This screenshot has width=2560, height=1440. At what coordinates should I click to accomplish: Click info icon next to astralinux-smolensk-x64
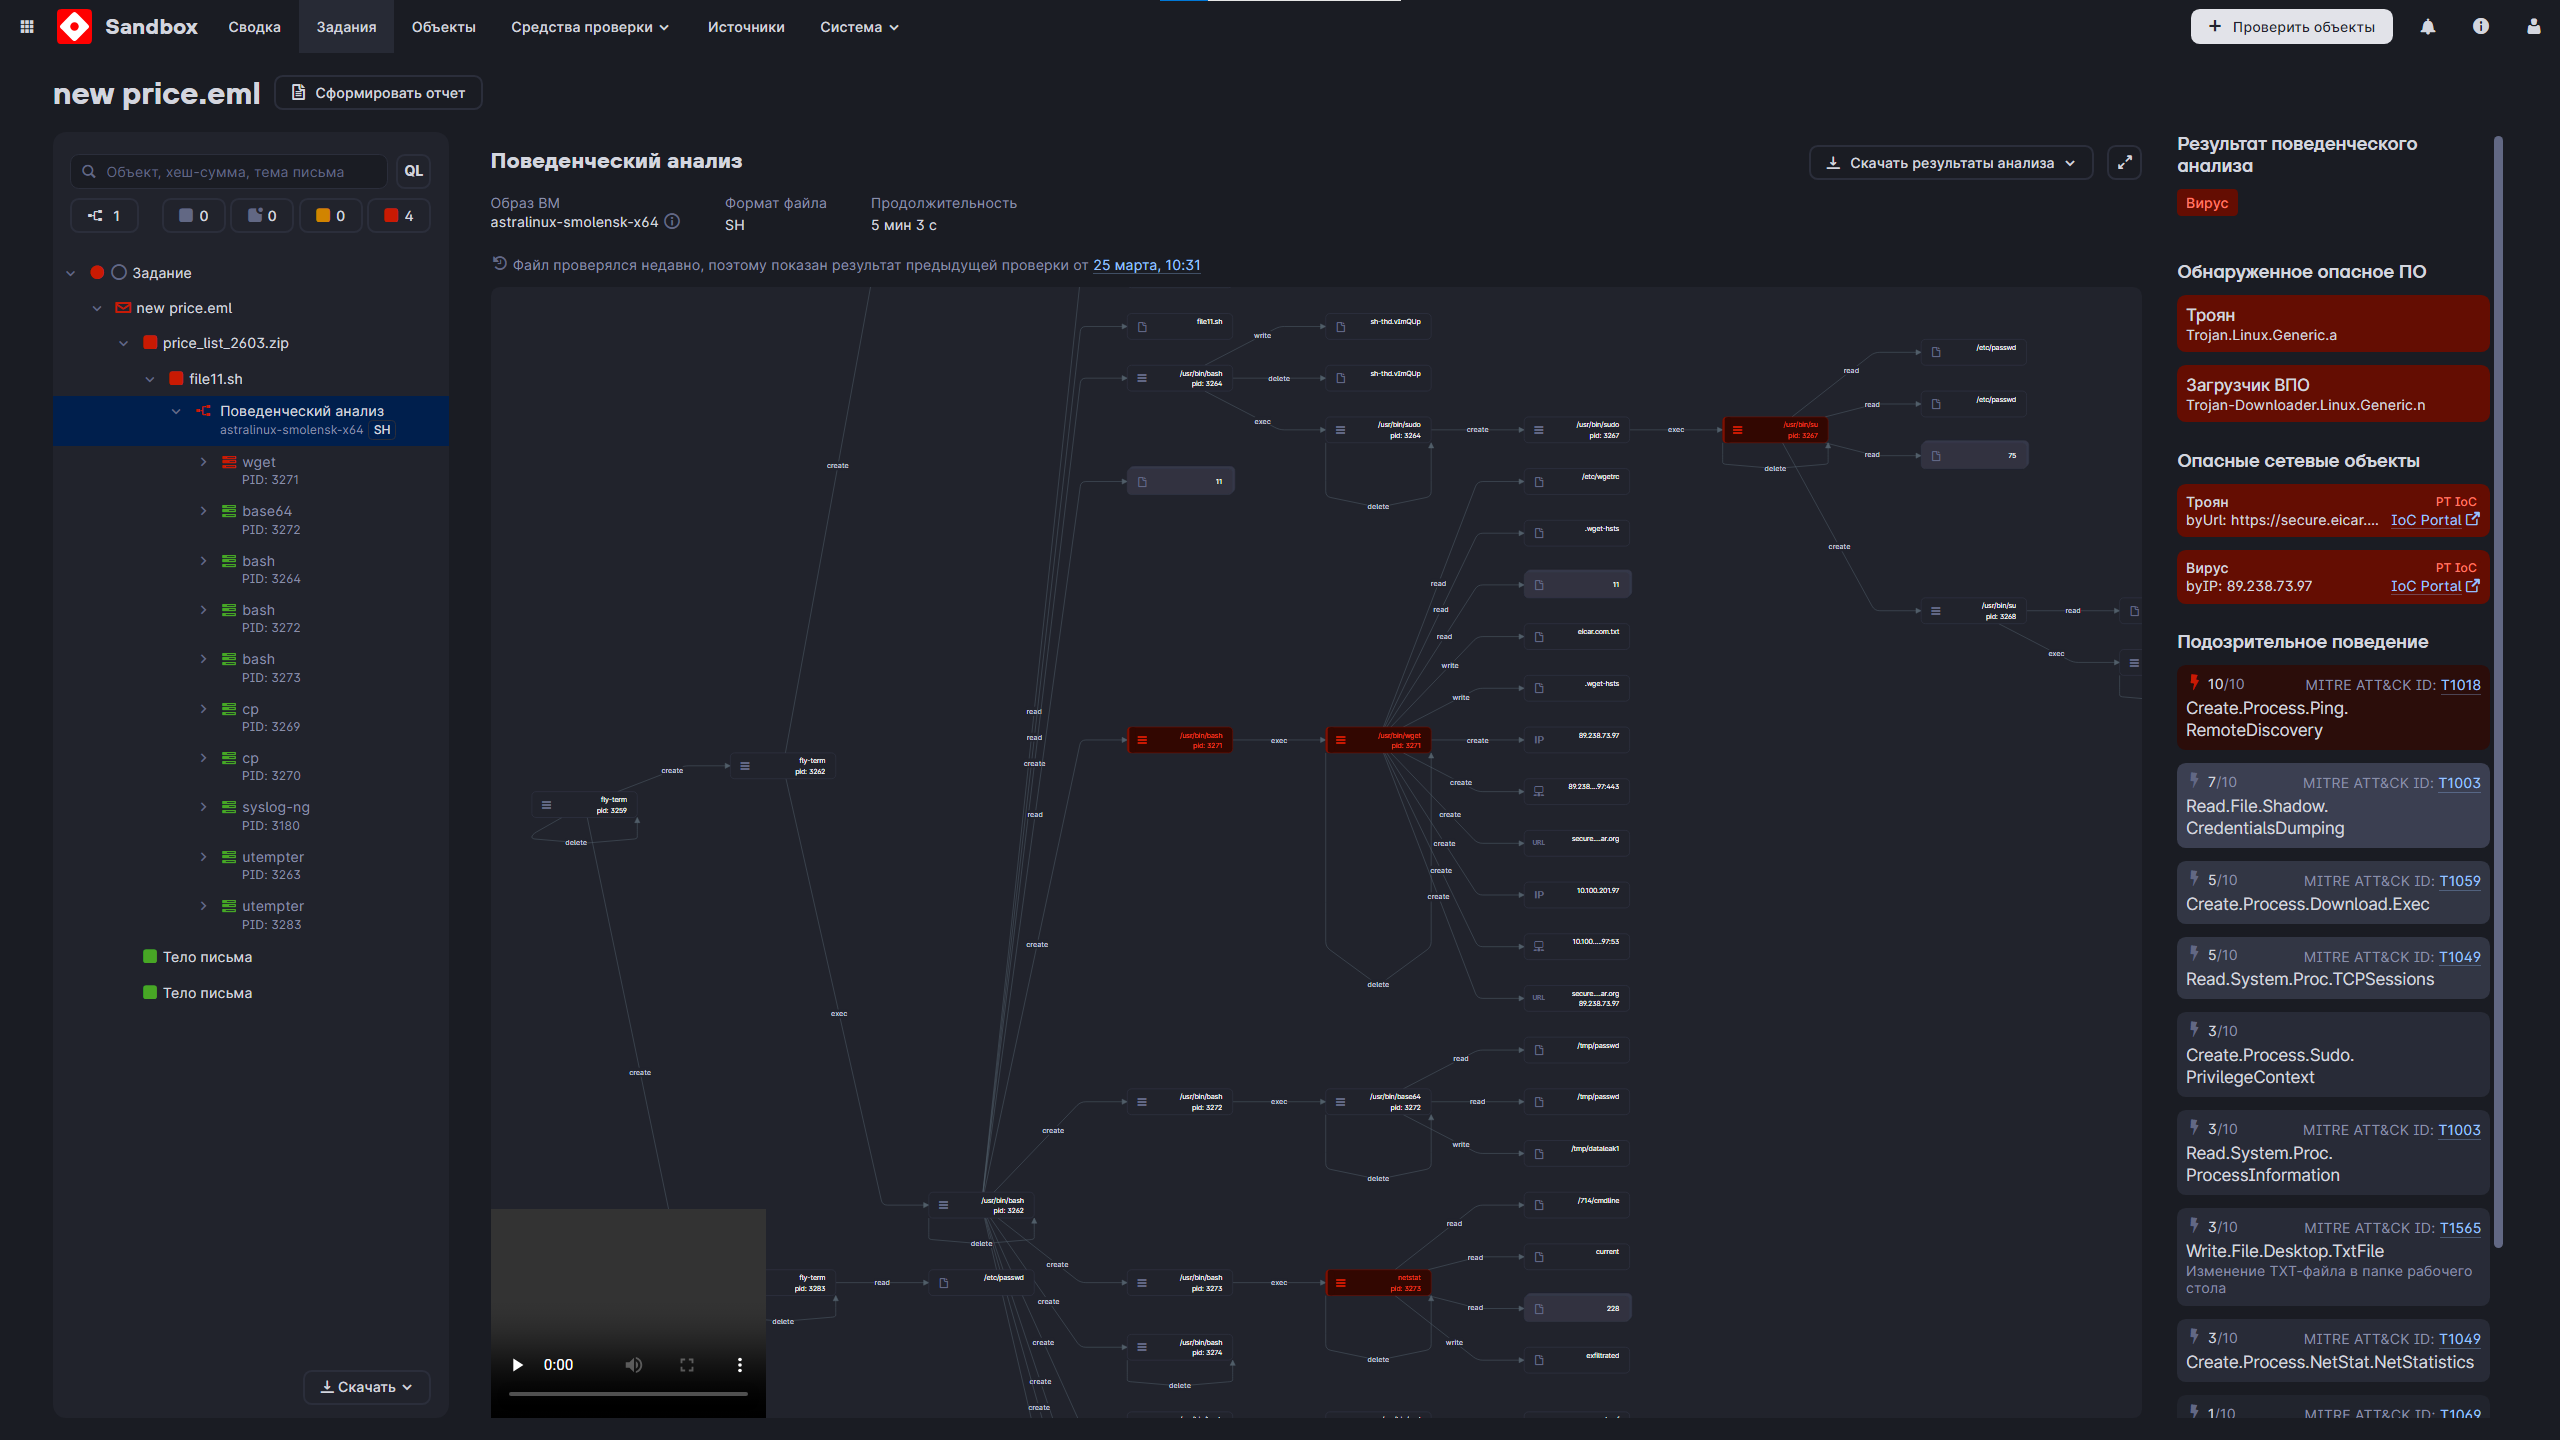click(672, 222)
